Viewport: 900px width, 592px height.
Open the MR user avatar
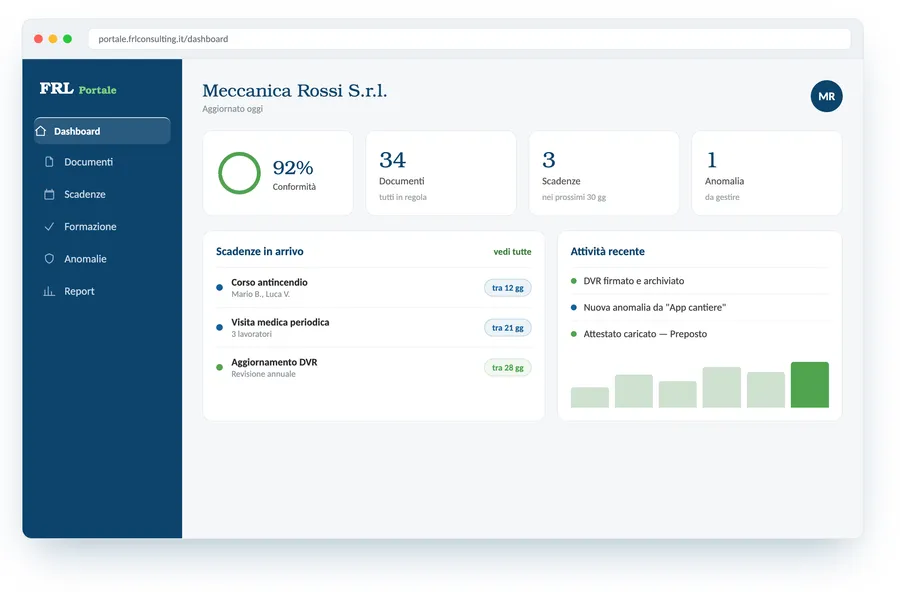[827, 96]
